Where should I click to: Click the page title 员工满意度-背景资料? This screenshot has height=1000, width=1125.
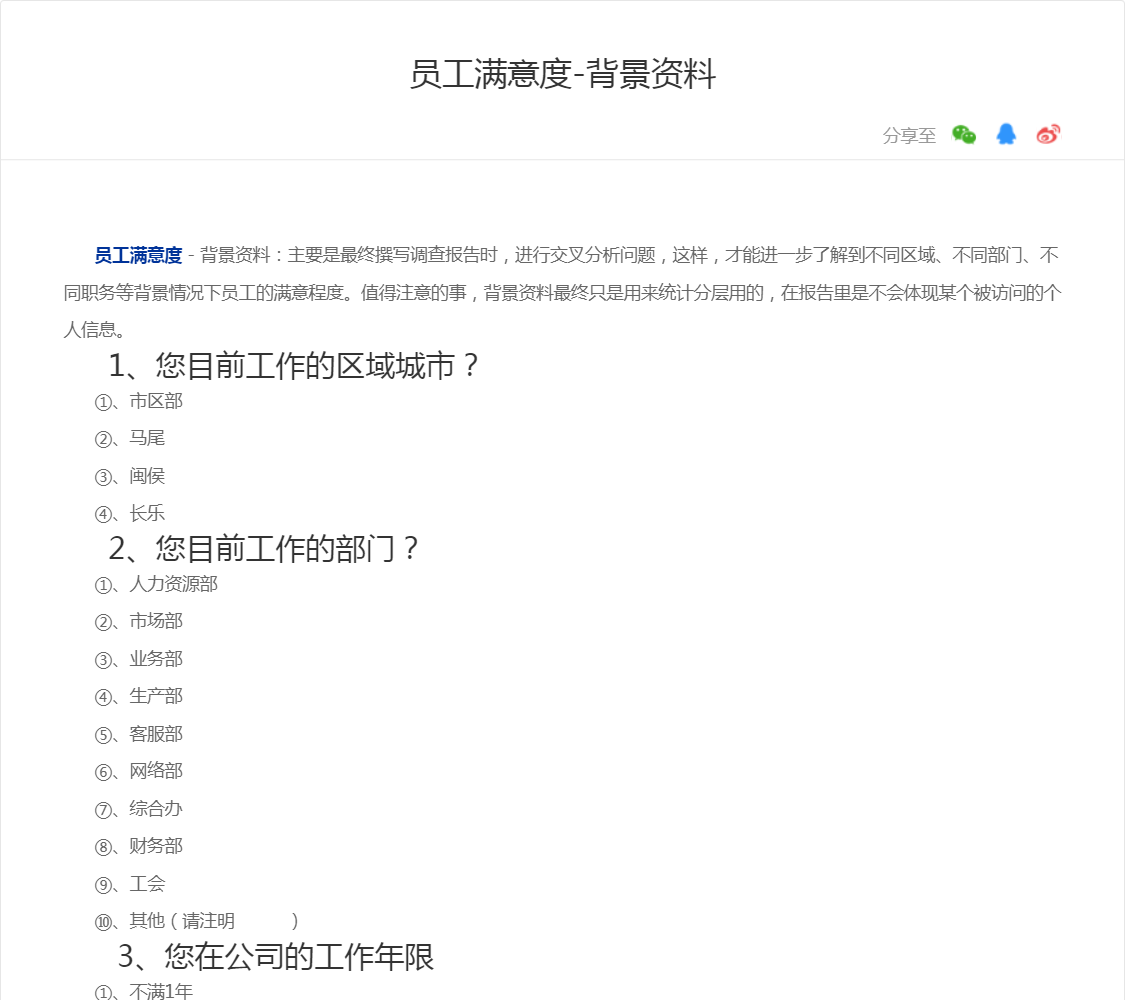pos(562,75)
